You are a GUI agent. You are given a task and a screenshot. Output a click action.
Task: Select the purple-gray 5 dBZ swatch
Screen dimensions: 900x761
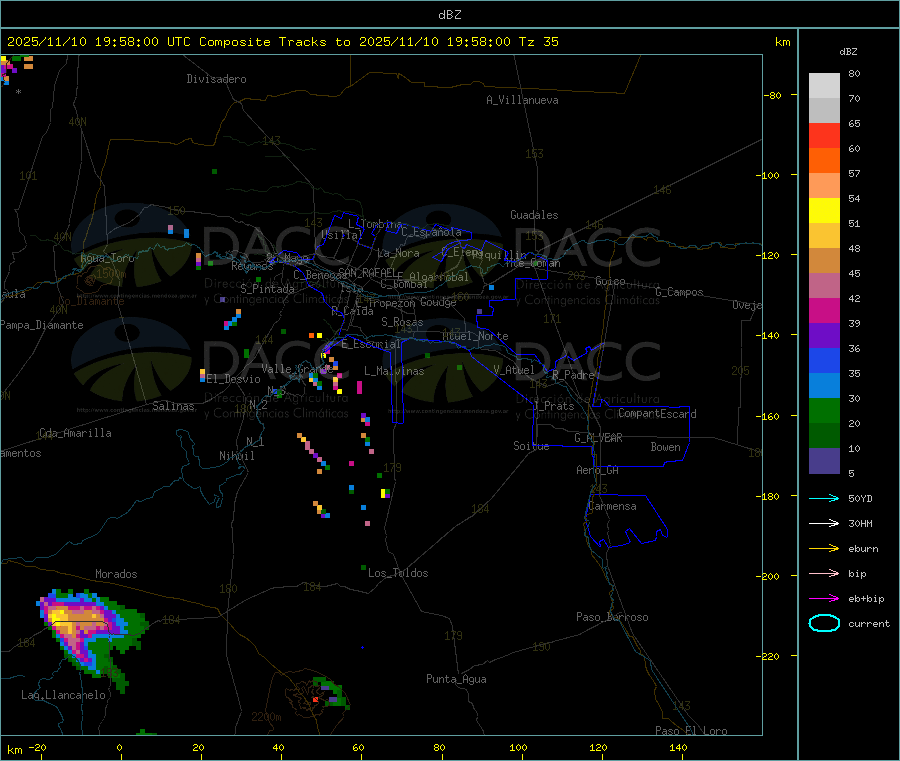pos(824,461)
